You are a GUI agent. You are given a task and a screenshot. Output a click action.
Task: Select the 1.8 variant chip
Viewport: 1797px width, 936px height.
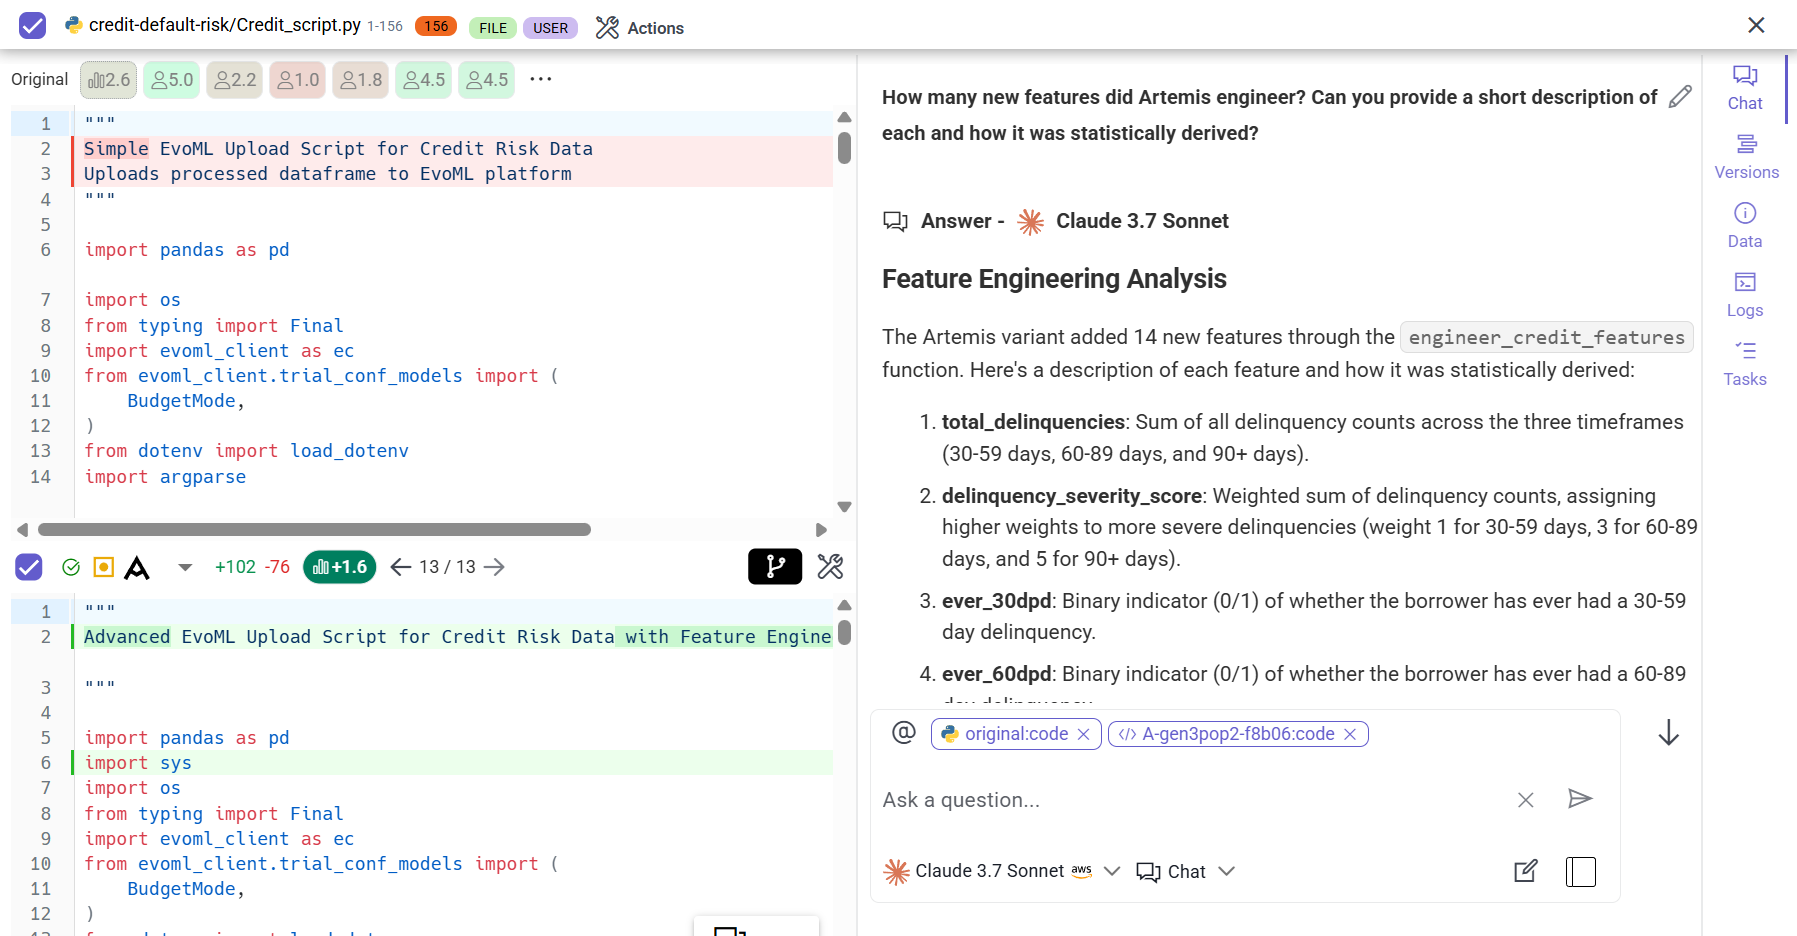[x=361, y=80]
